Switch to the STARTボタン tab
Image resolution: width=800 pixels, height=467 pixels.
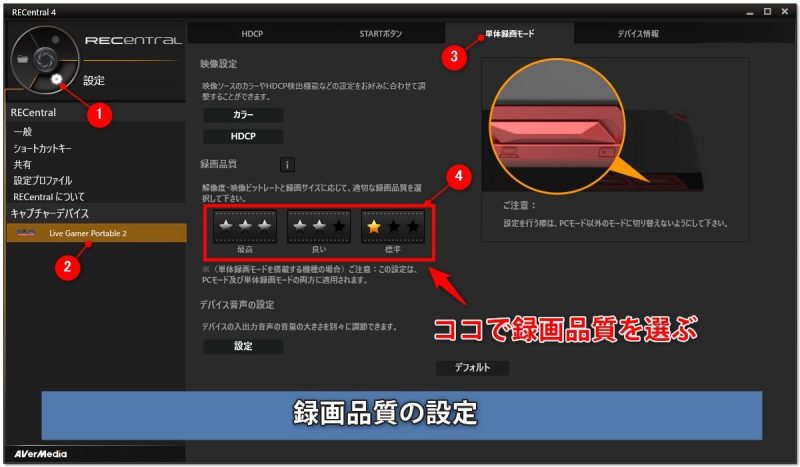381,34
